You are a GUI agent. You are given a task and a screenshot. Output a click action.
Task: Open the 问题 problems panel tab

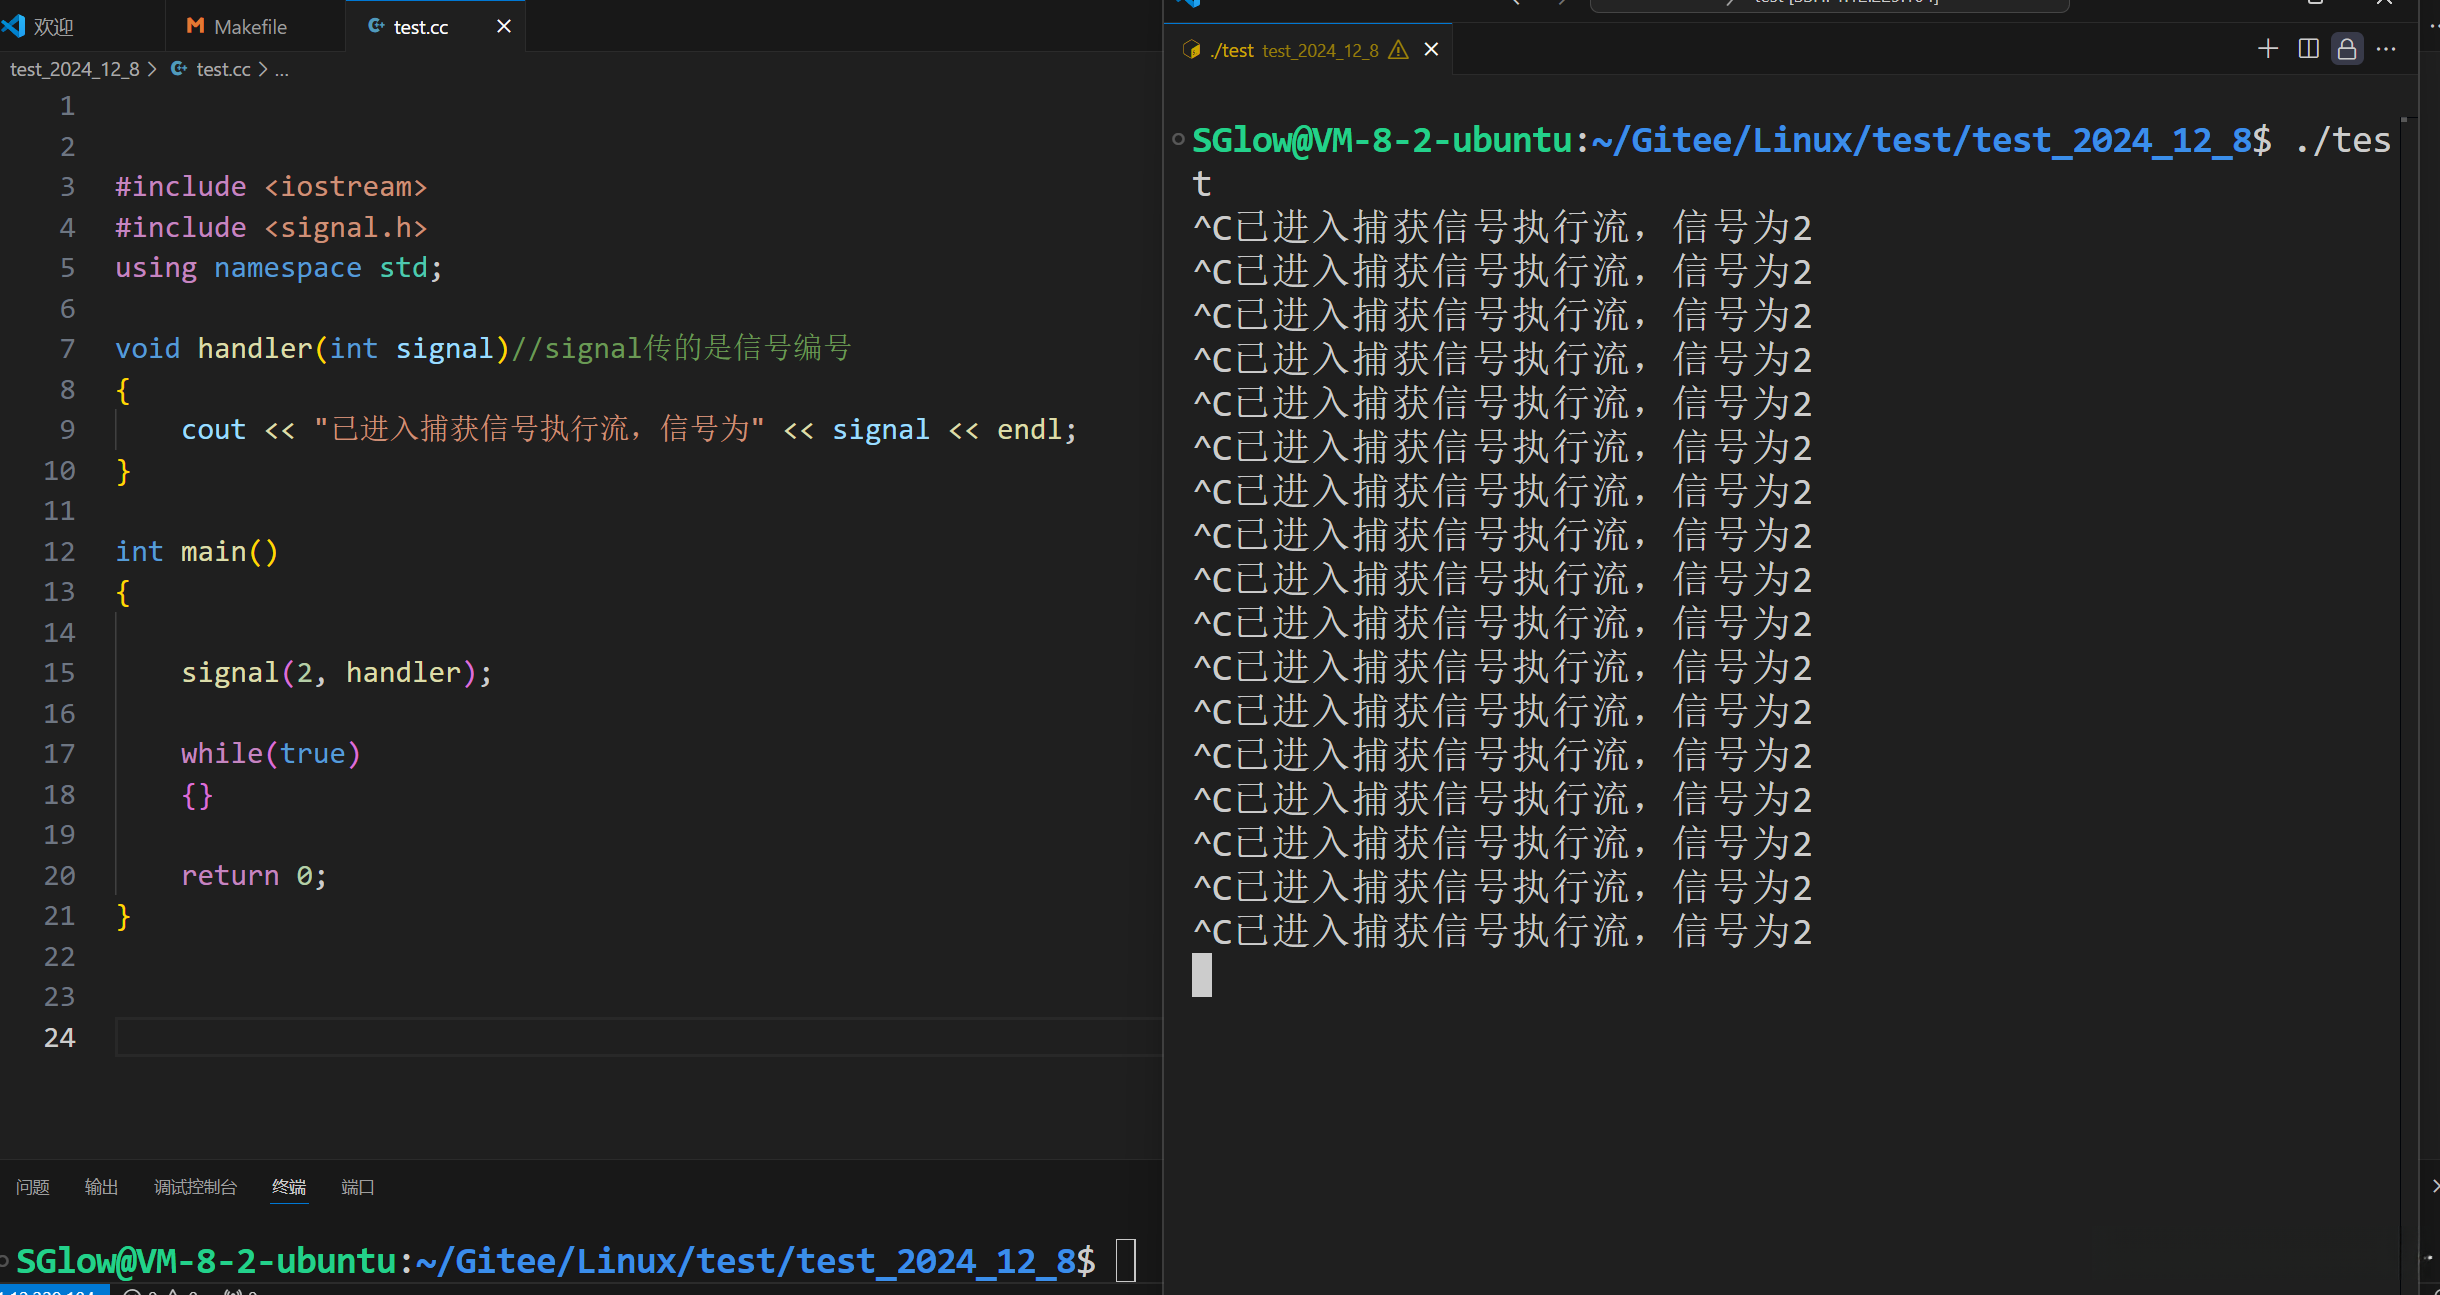(33, 1187)
